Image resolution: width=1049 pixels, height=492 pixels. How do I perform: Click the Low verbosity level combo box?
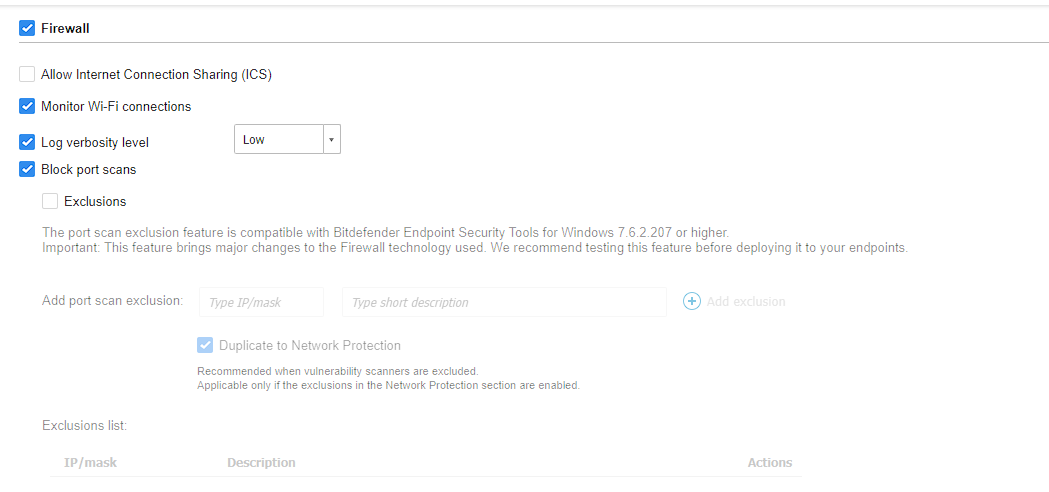(x=279, y=139)
